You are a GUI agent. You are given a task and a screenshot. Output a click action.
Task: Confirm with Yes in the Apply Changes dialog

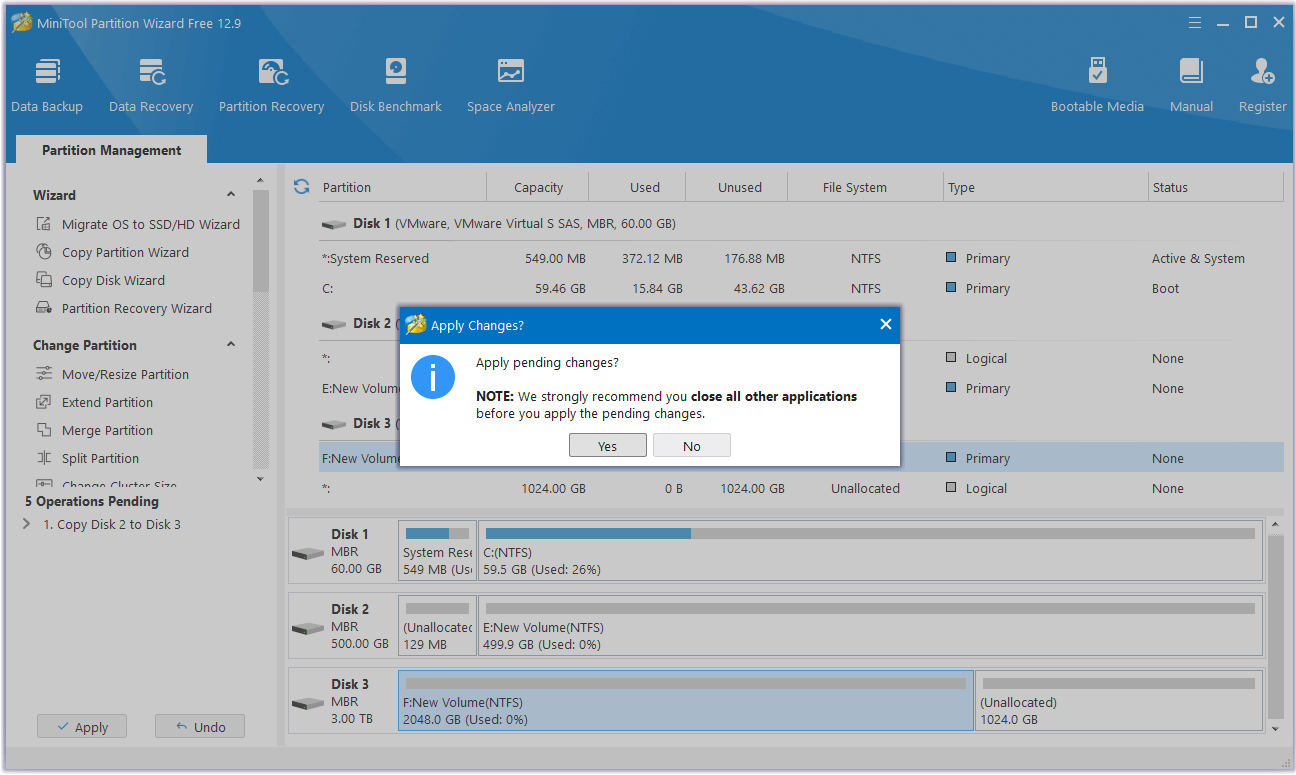tap(608, 446)
